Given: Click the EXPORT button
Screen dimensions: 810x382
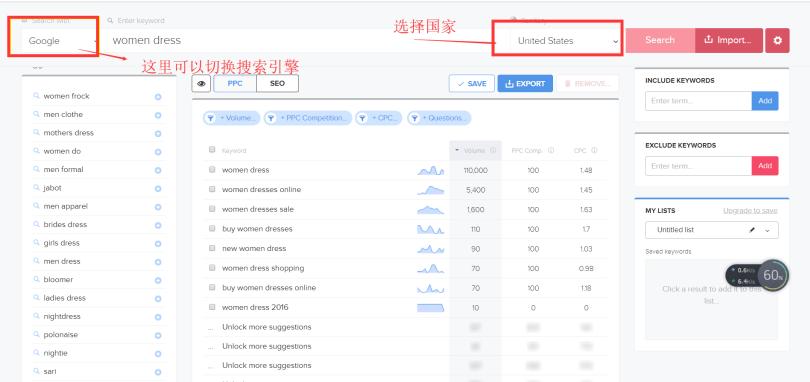Looking at the screenshot, I should click(525, 84).
